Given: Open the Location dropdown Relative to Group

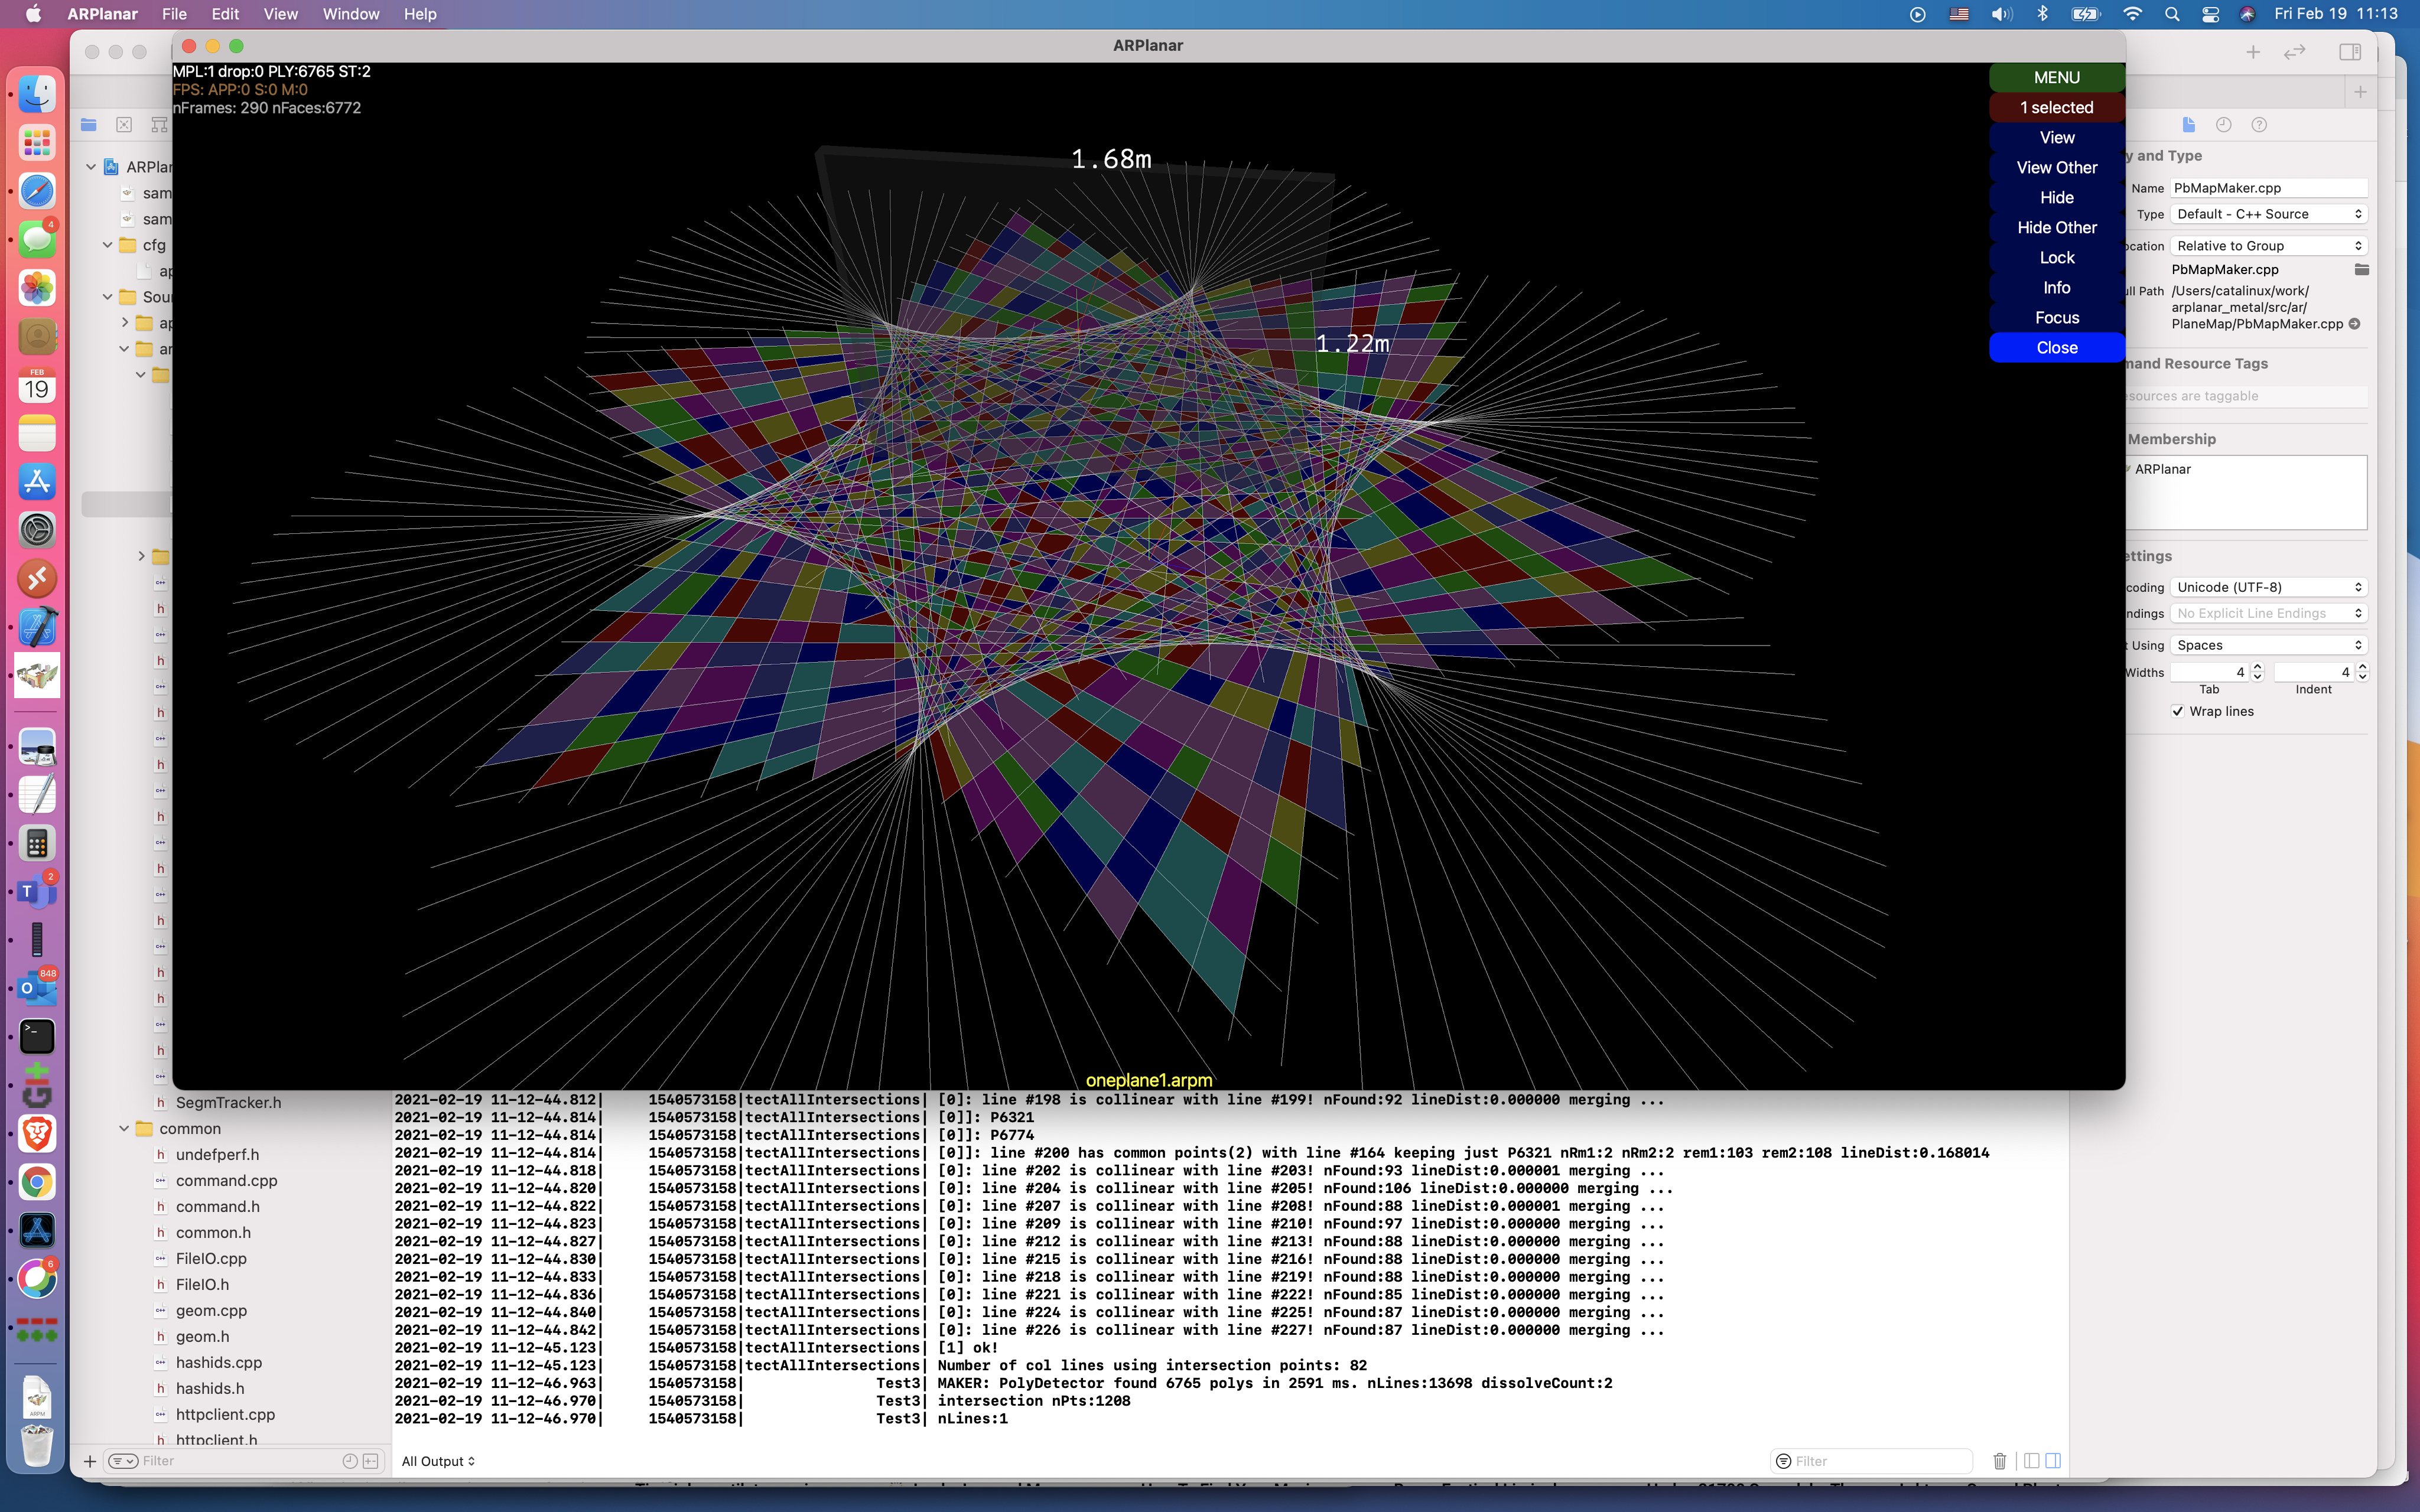Looking at the screenshot, I should [x=2268, y=246].
